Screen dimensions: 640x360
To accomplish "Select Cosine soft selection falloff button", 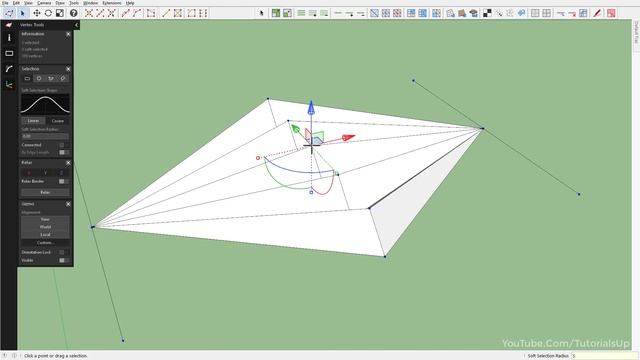I will point(58,121).
